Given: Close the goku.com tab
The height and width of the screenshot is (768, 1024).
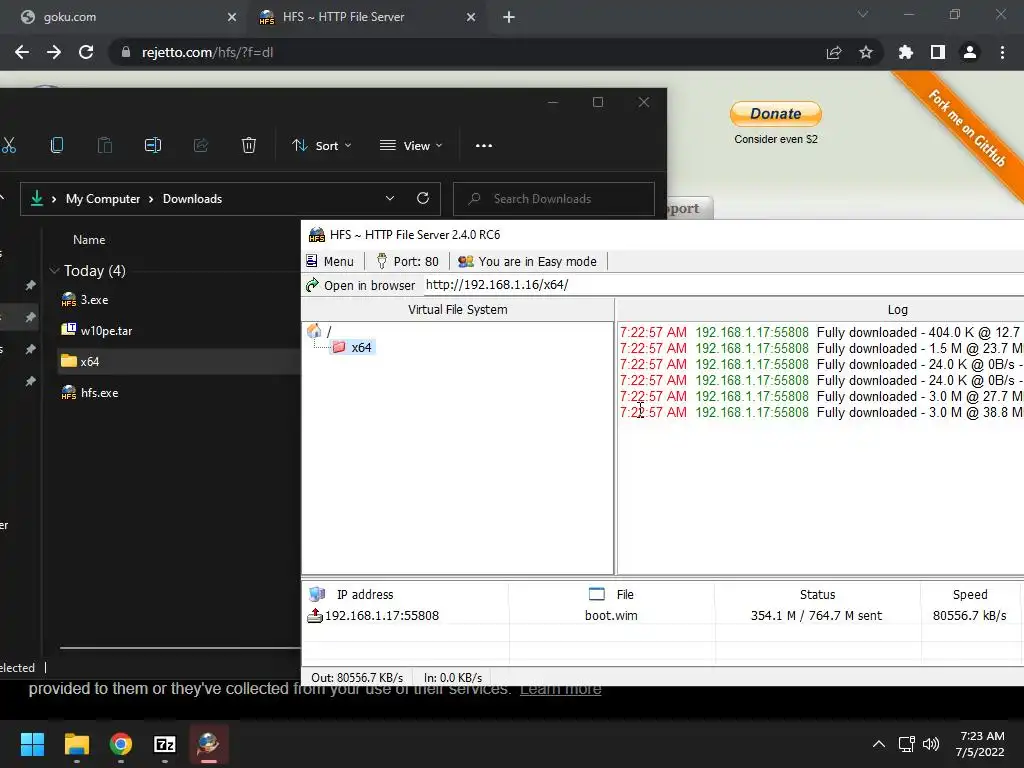Looking at the screenshot, I should coord(231,18).
